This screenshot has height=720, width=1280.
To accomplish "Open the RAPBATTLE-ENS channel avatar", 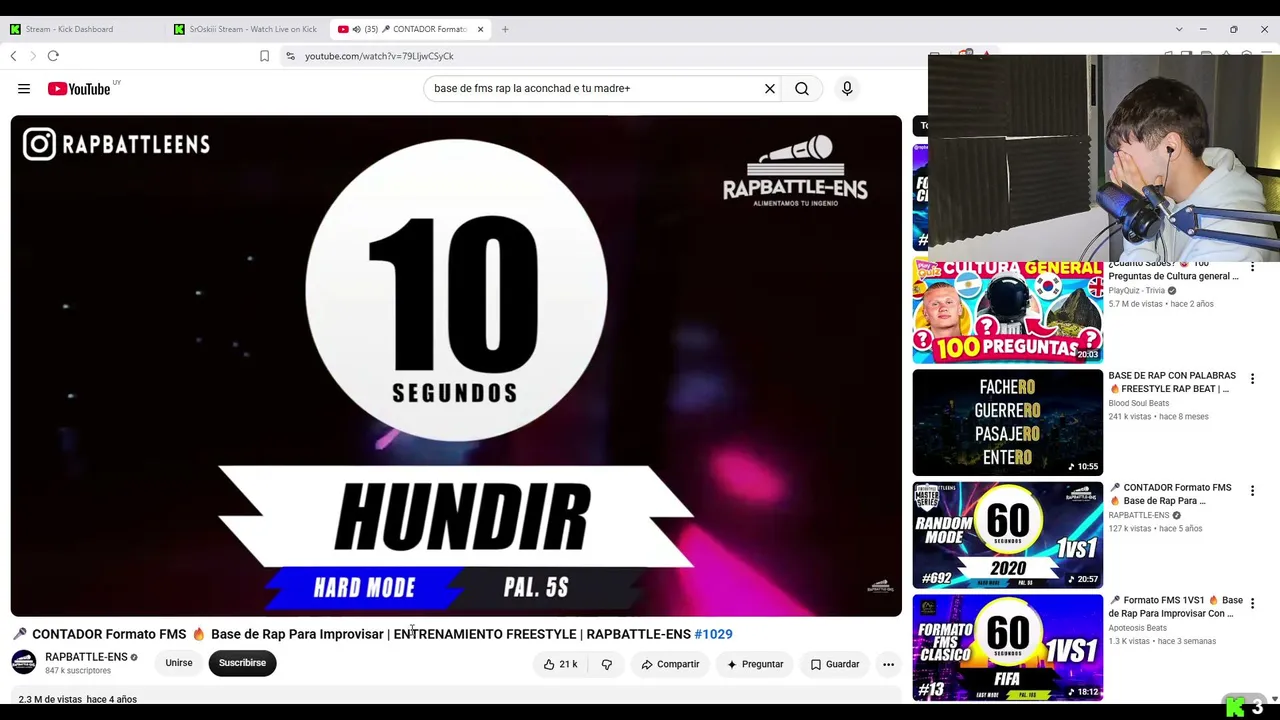I will 24,662.
